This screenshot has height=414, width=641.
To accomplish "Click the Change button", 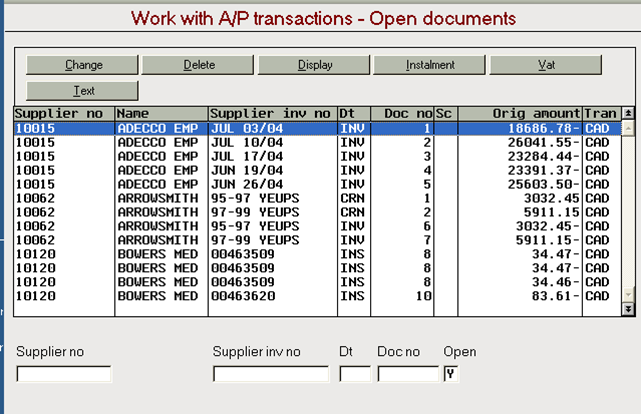I will click(x=82, y=65).
